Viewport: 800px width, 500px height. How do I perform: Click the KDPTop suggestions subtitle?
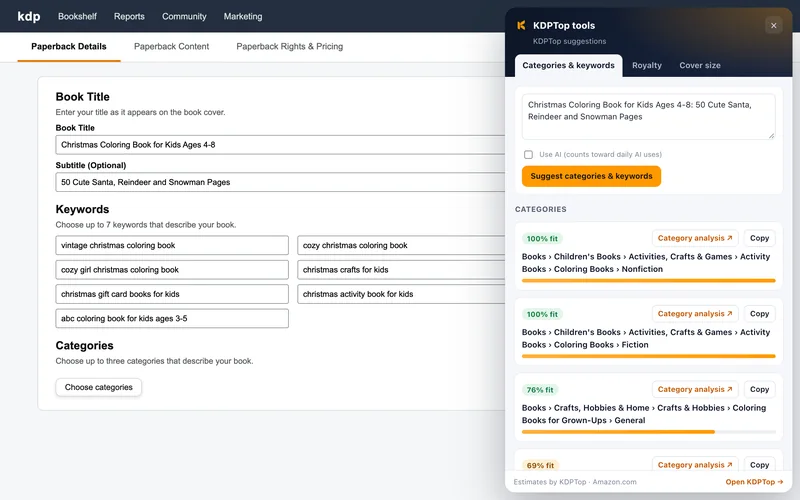pos(569,41)
